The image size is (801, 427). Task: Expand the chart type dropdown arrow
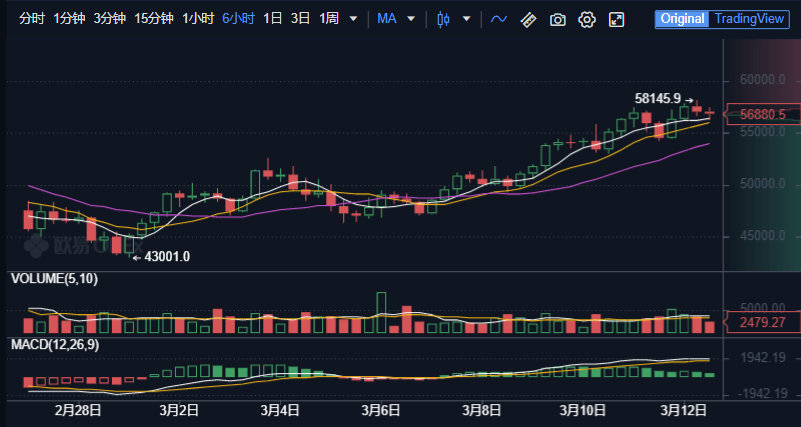466,19
